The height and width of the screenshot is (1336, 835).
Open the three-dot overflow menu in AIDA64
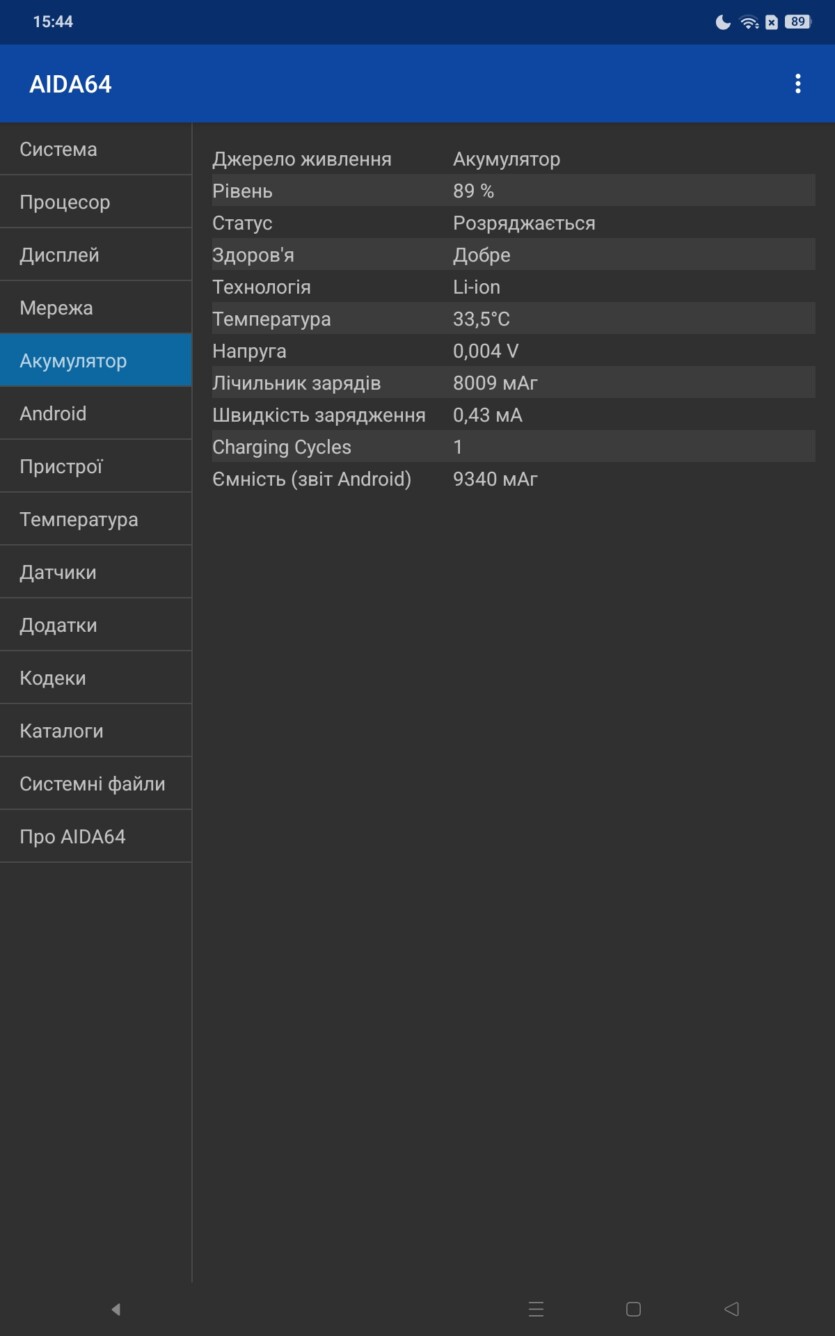pos(797,84)
